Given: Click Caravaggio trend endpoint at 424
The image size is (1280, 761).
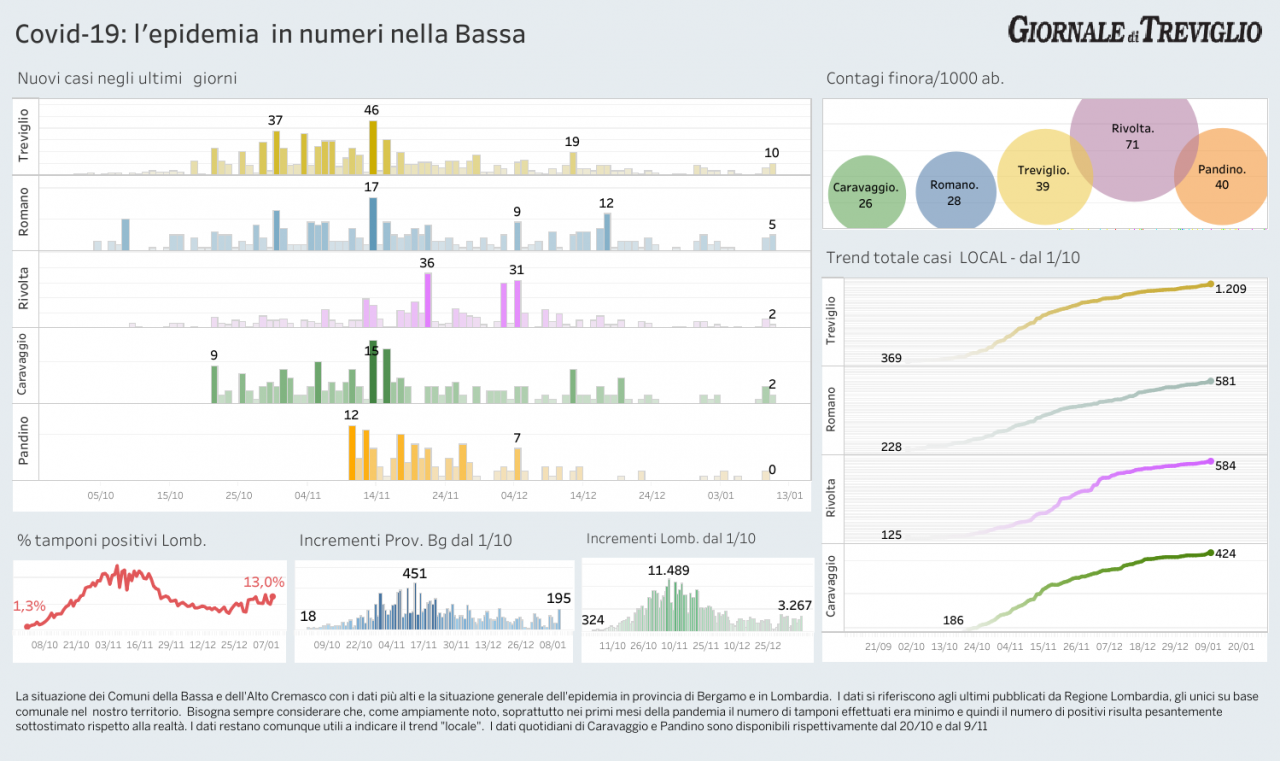Looking at the screenshot, I should [1210, 552].
